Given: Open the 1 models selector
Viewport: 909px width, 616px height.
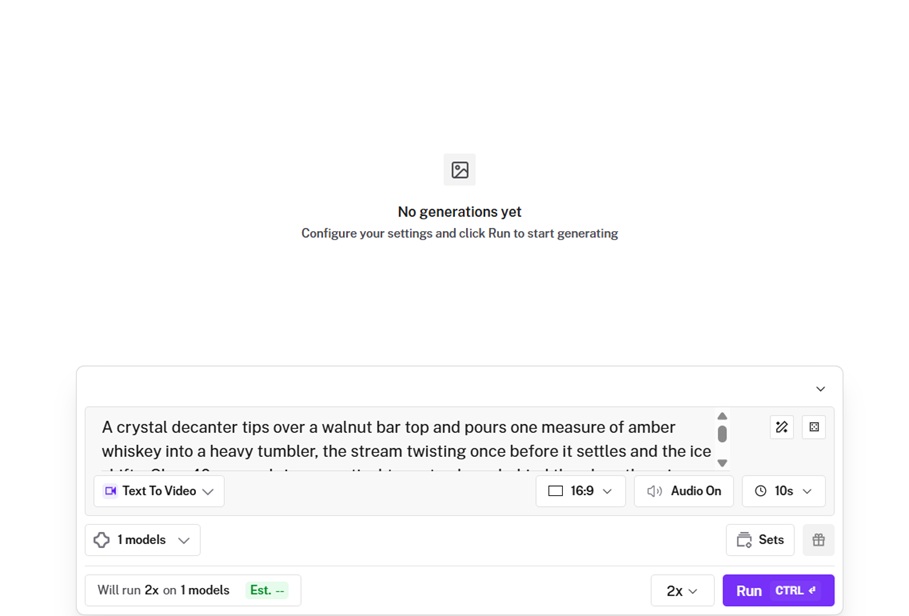Looking at the screenshot, I should (x=143, y=540).
